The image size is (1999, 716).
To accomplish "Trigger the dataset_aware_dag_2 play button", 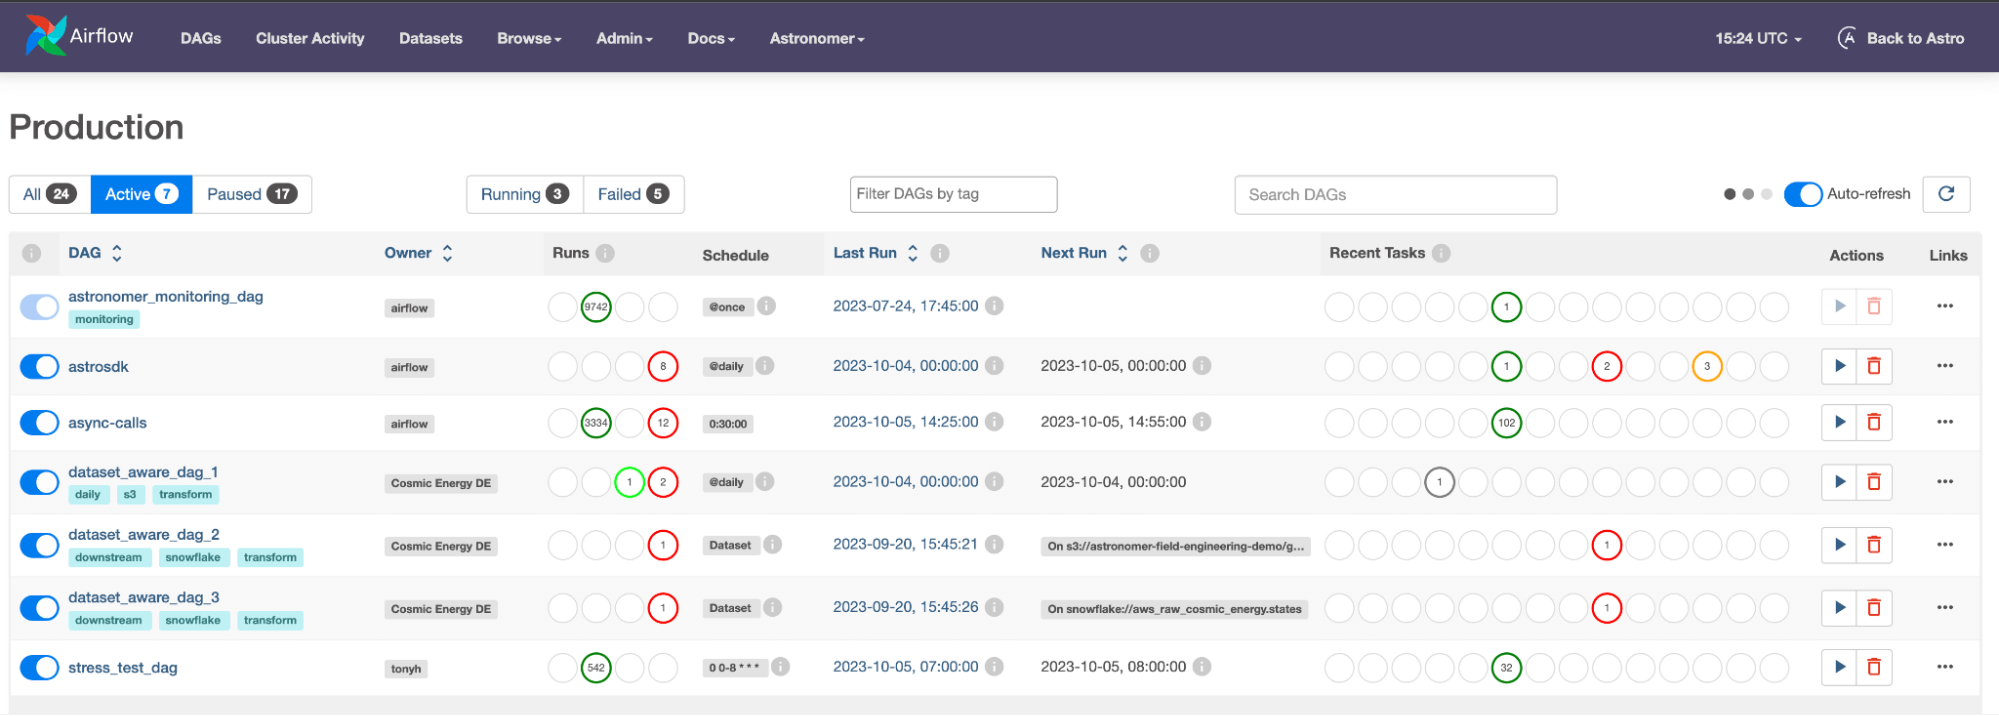I will tap(1839, 545).
